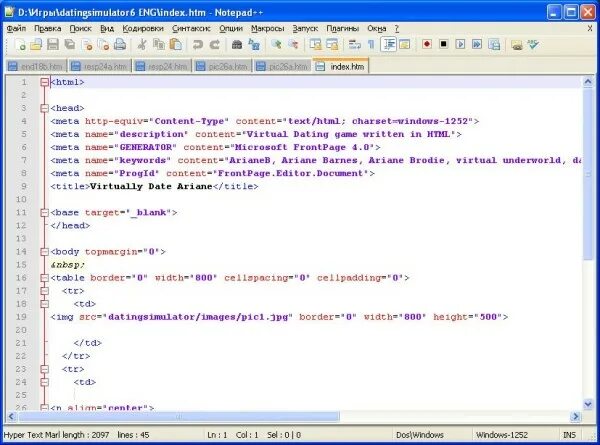Open the Опции menu

tap(231, 28)
